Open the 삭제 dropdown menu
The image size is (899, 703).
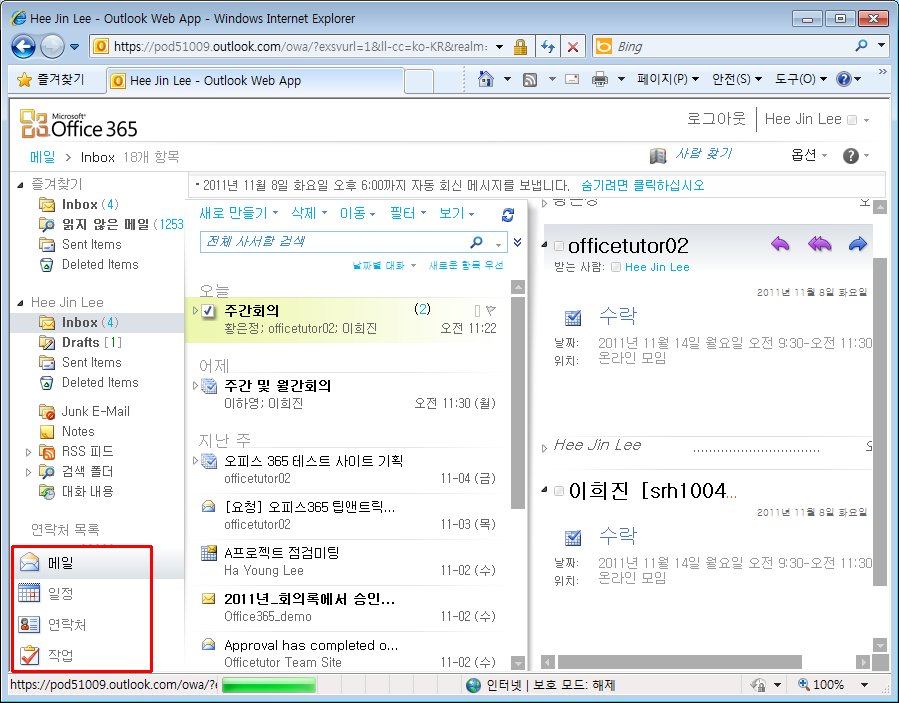[x=309, y=213]
